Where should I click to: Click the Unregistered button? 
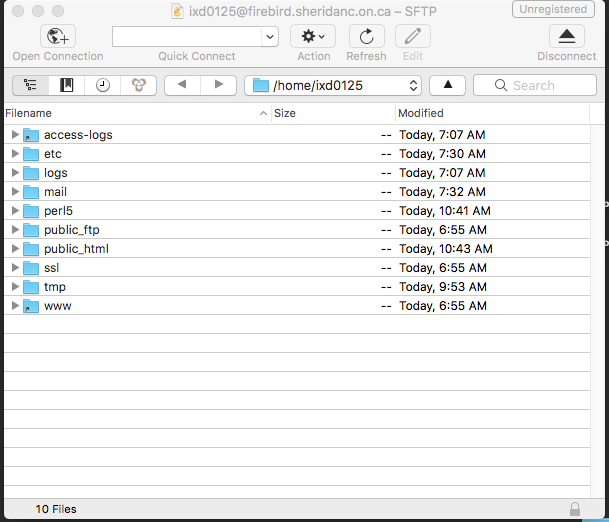click(x=555, y=9)
